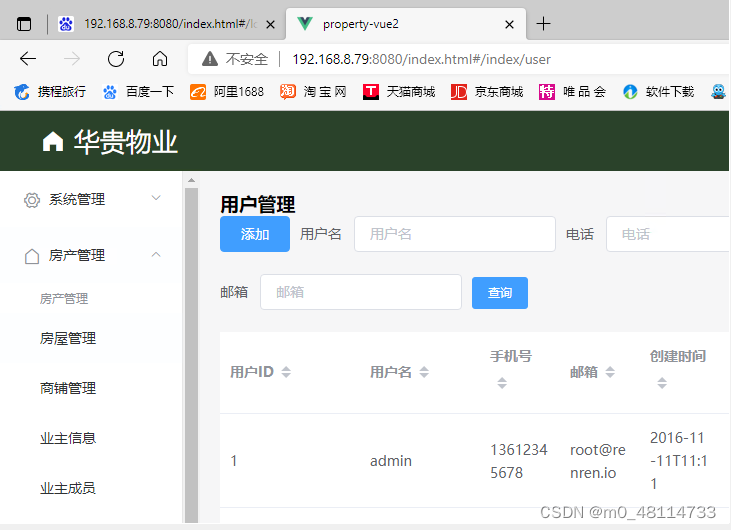Close the property-vue2 tab
Screen dimensions: 731x530
pyautogui.click(x=510, y=24)
